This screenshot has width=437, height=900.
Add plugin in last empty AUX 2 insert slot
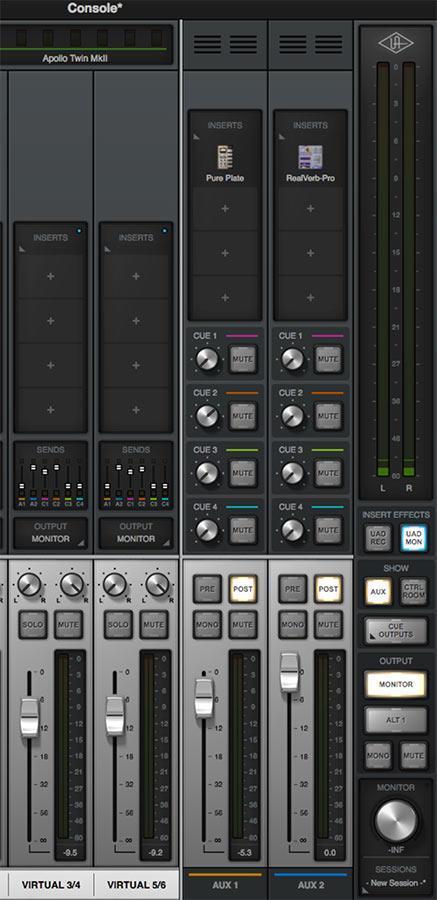tap(310, 297)
